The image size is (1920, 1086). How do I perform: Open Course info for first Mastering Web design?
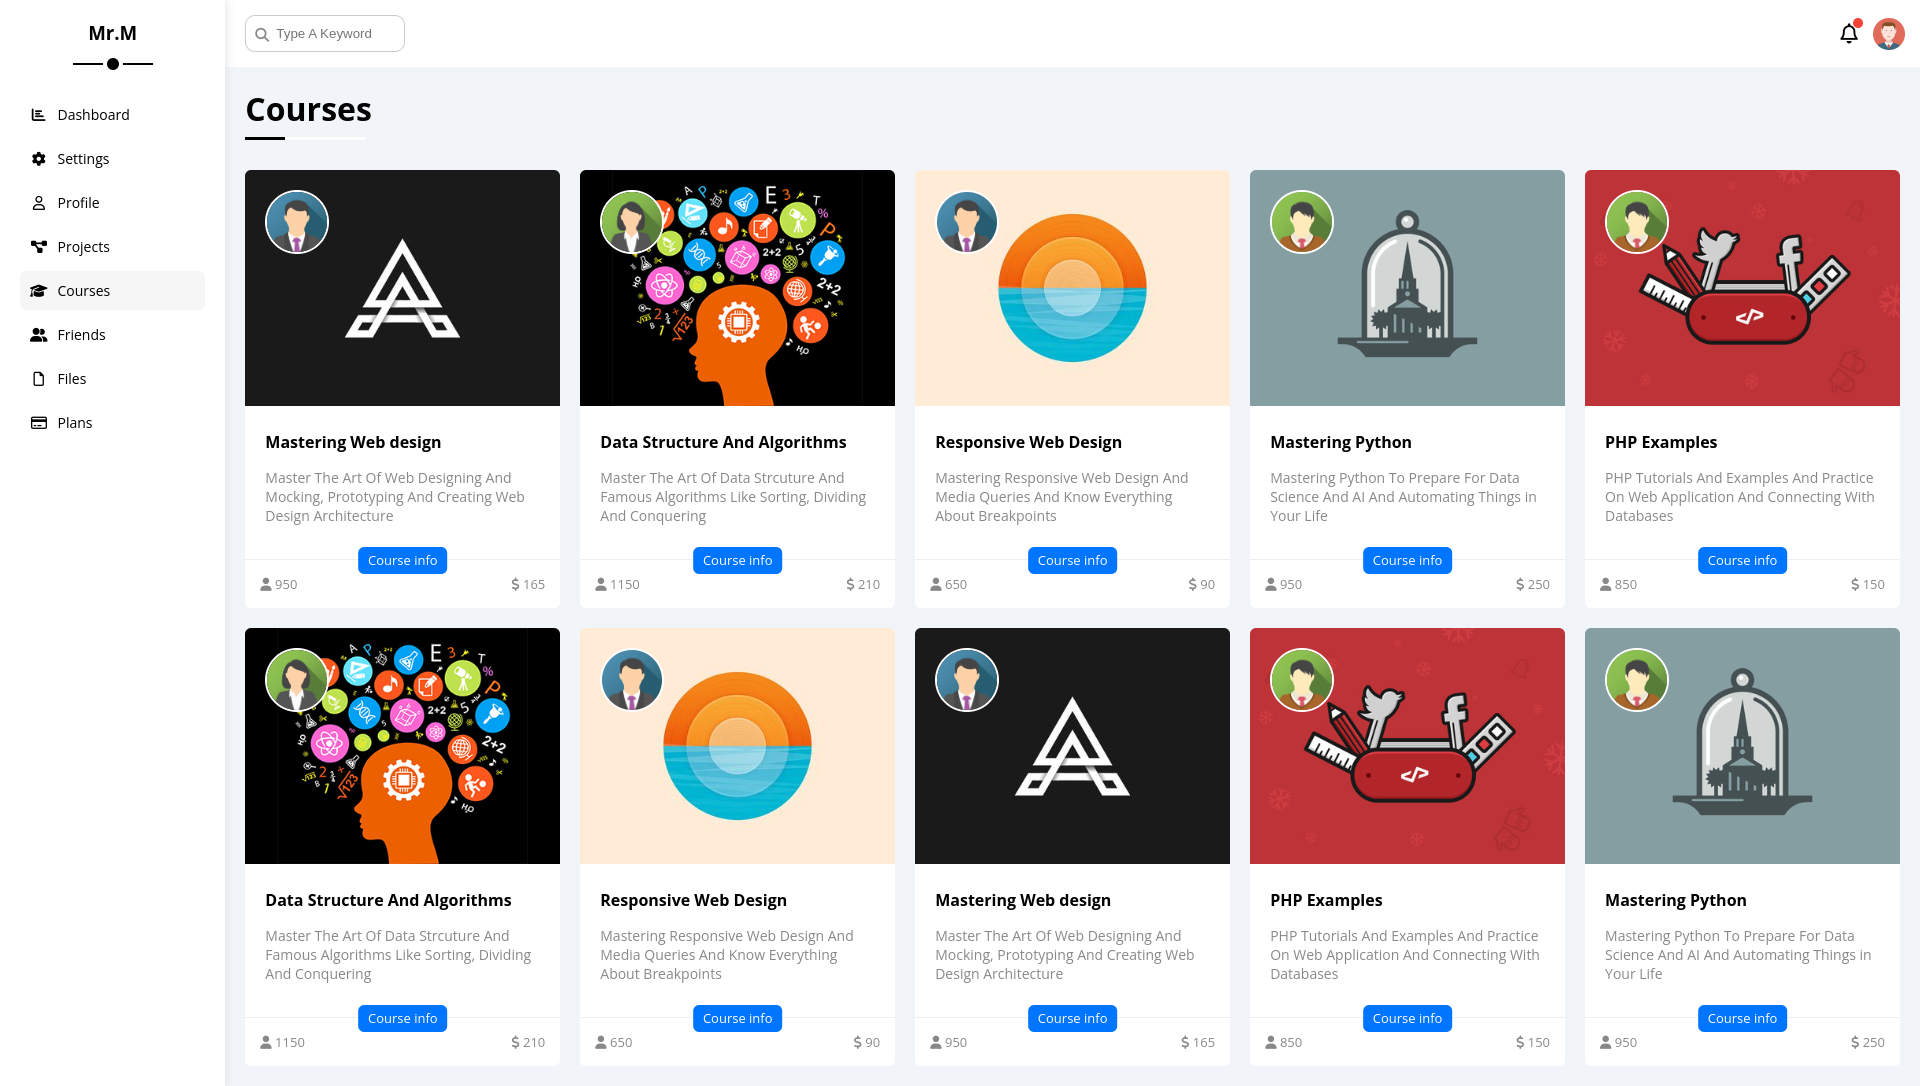[x=402, y=561]
